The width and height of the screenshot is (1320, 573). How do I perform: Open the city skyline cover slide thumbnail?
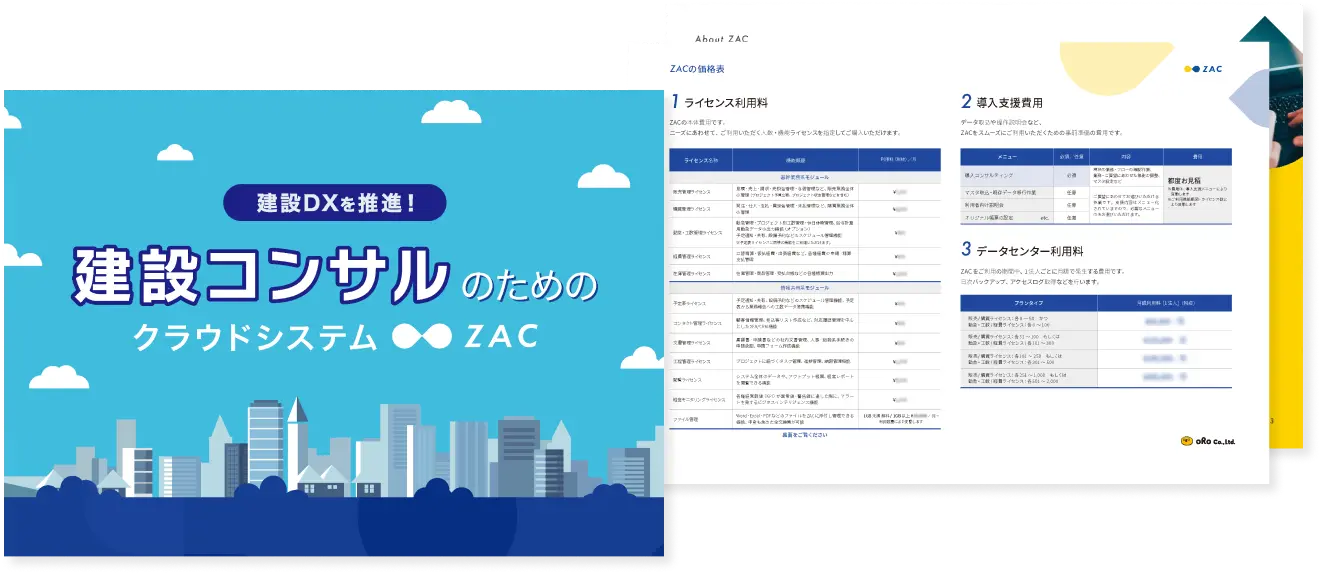[x=334, y=323]
